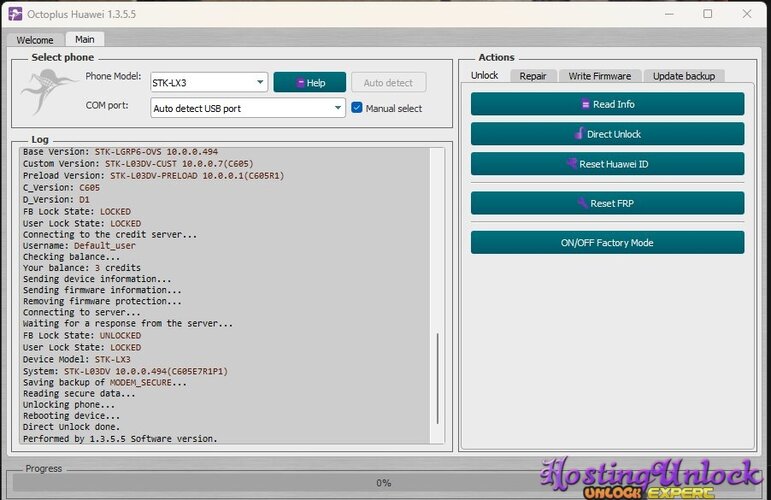Image resolution: width=771 pixels, height=500 pixels.
Task: Click the progress bar showing 0%
Action: (384, 483)
